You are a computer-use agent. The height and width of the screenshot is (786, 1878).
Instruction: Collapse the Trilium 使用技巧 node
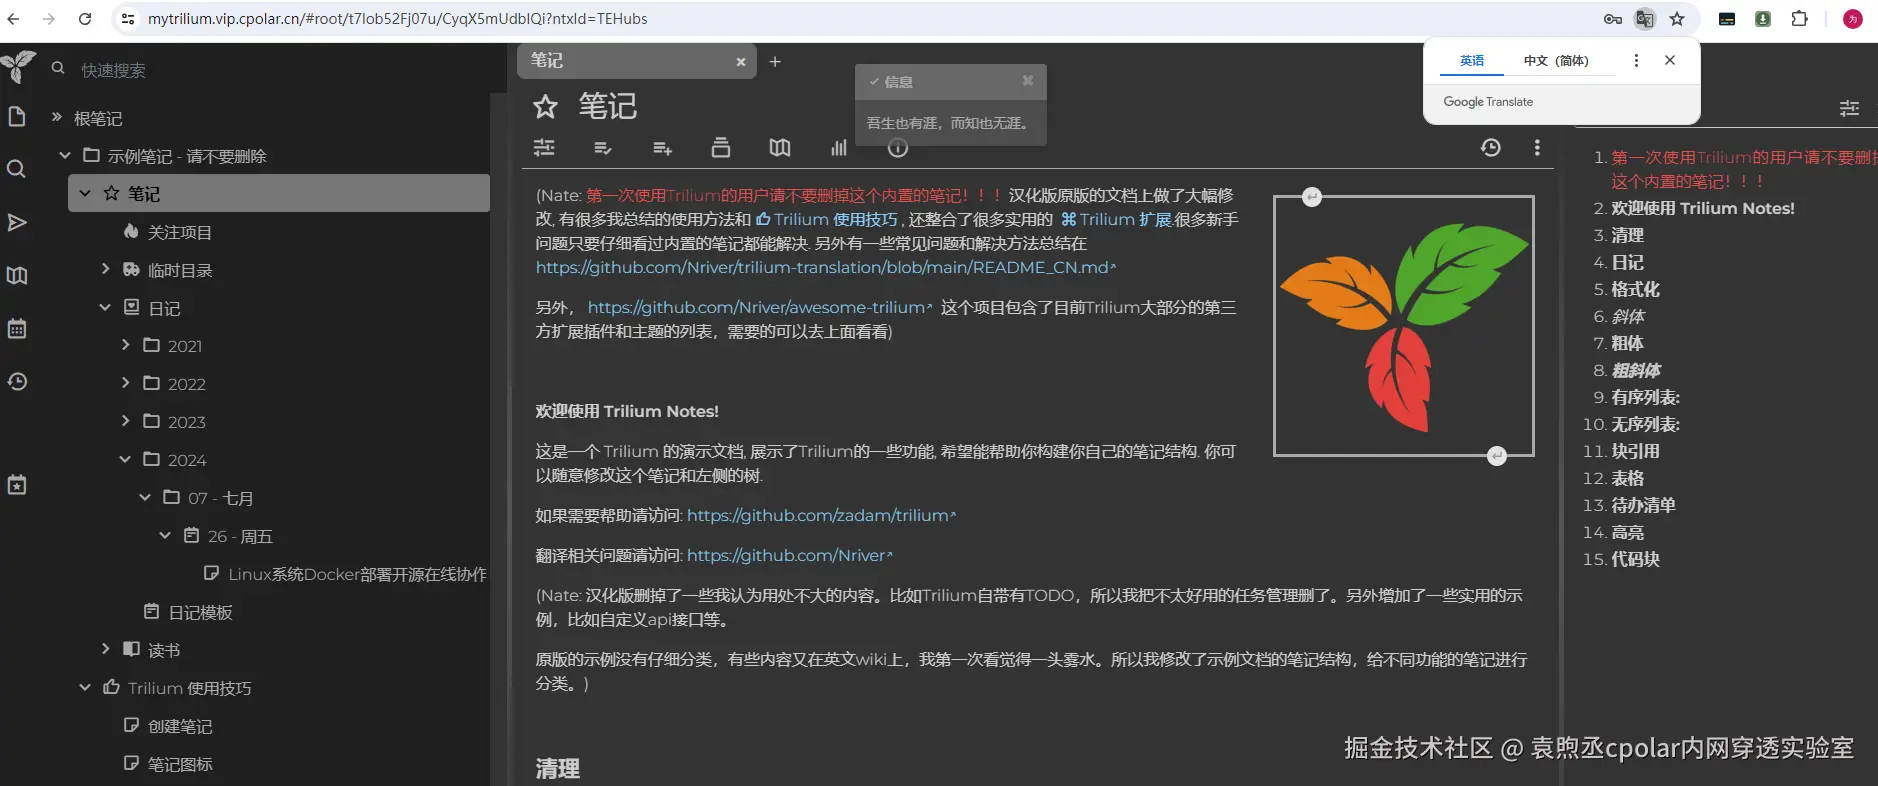click(85, 688)
